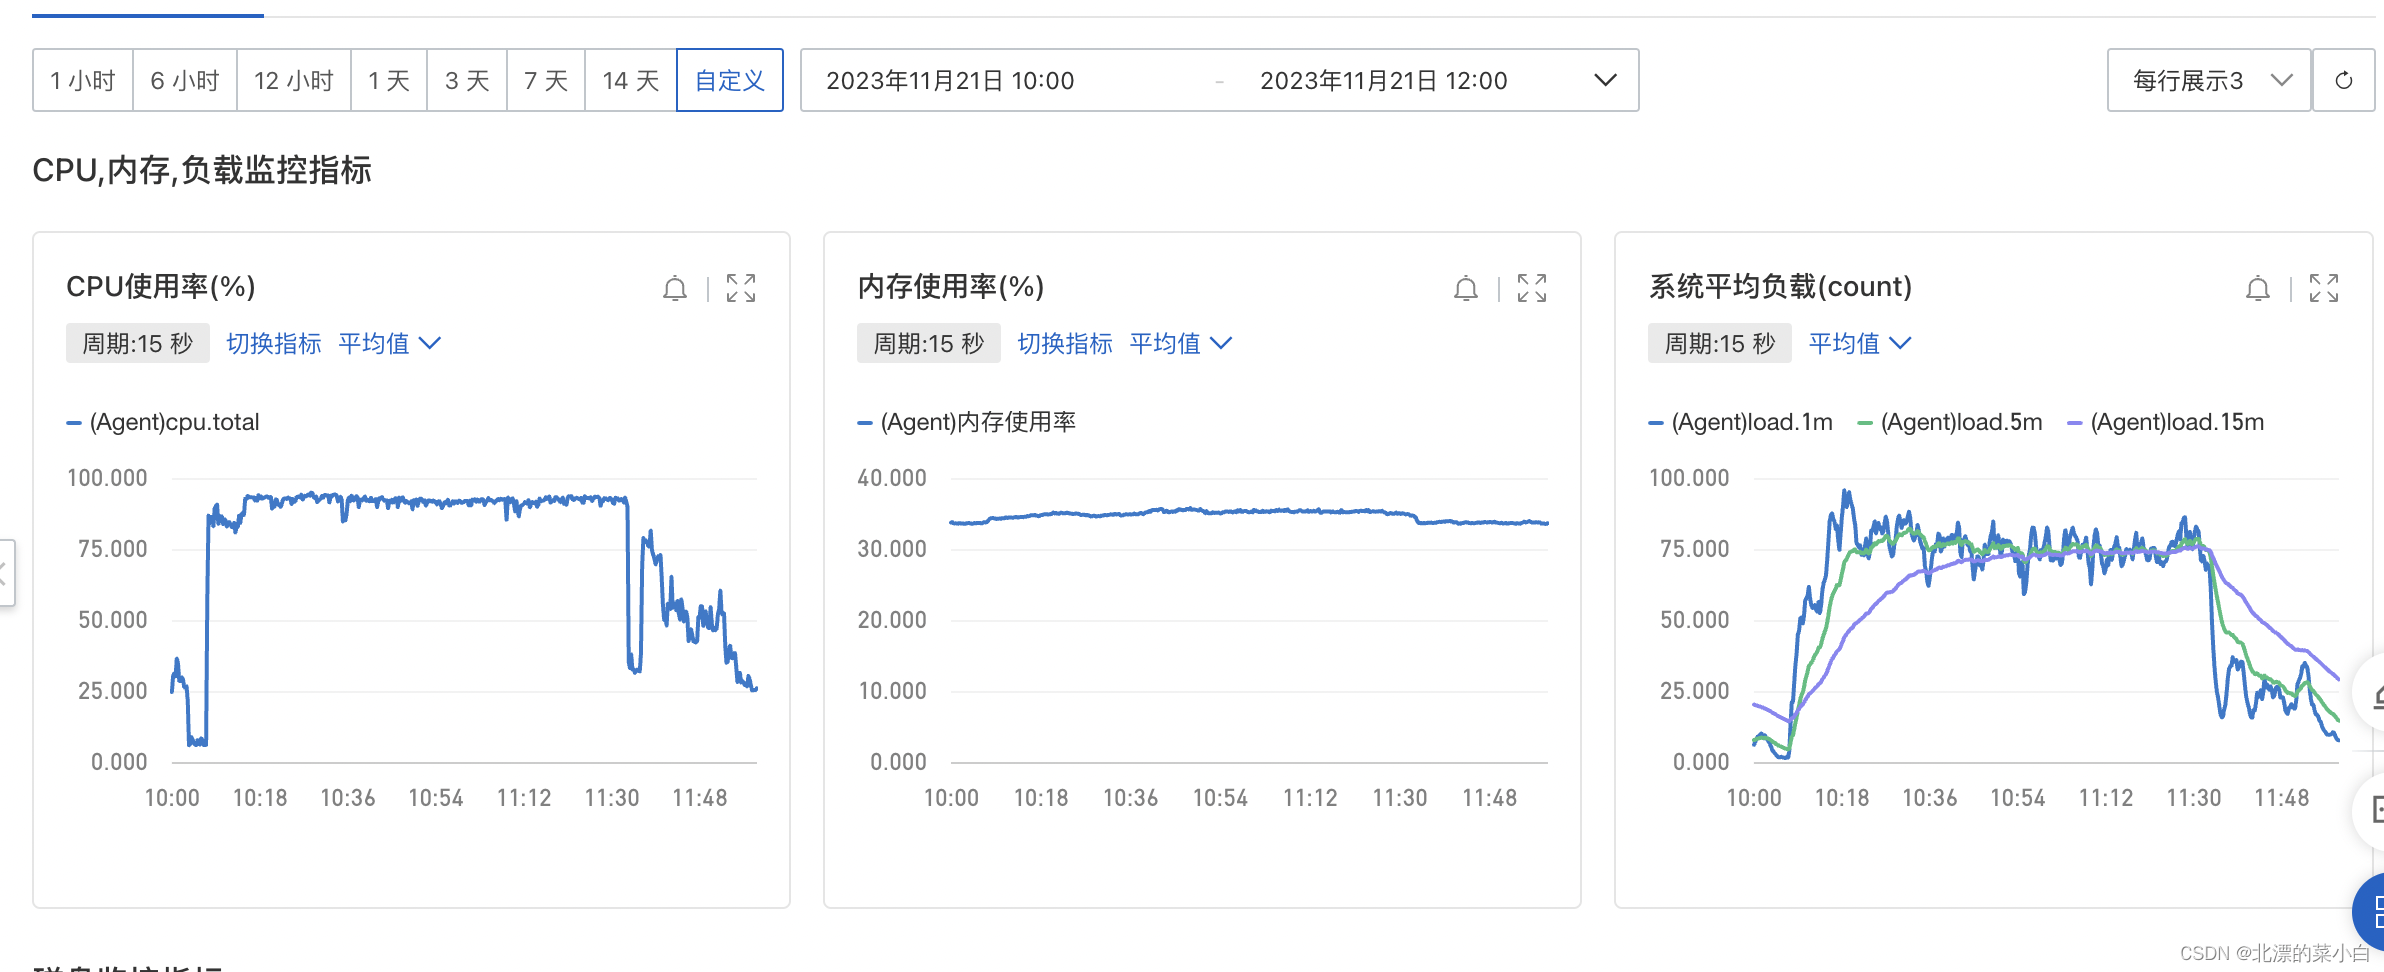Toggle (Agent)load.15m legend series
Image resolution: width=2384 pixels, height=972 pixels.
click(2166, 422)
